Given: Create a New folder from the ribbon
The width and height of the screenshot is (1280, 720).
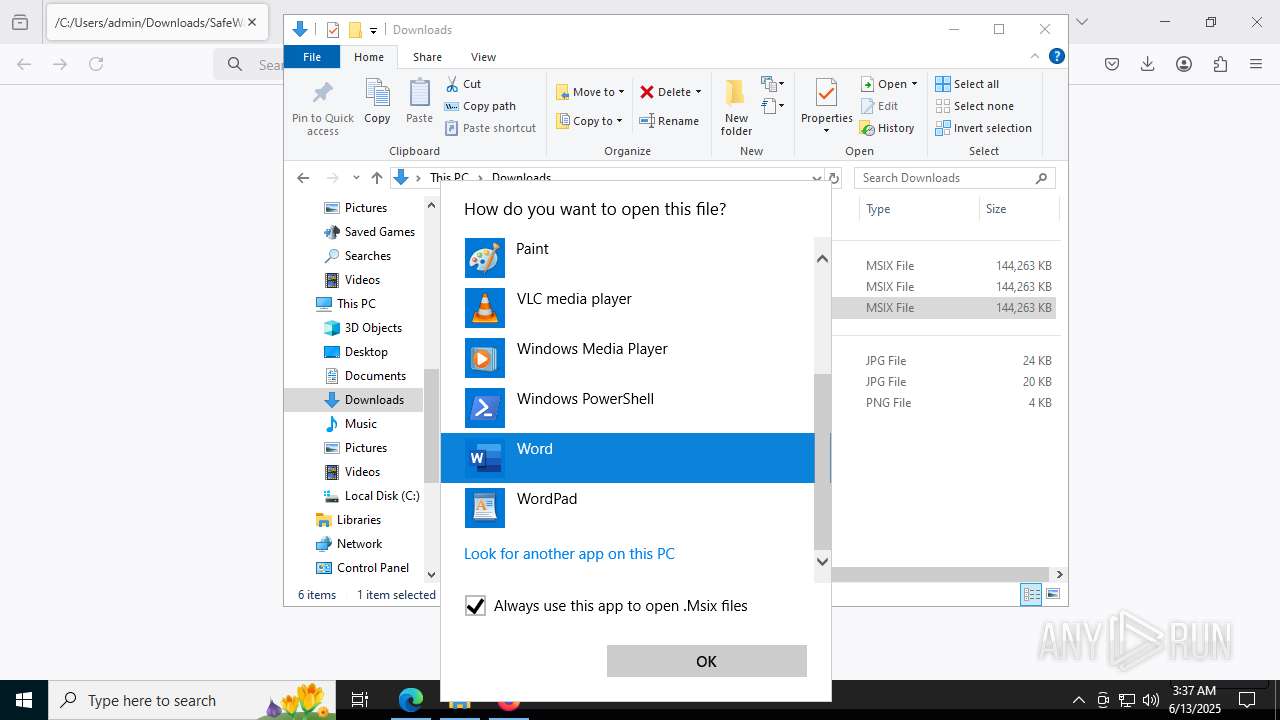Looking at the screenshot, I should [736, 108].
